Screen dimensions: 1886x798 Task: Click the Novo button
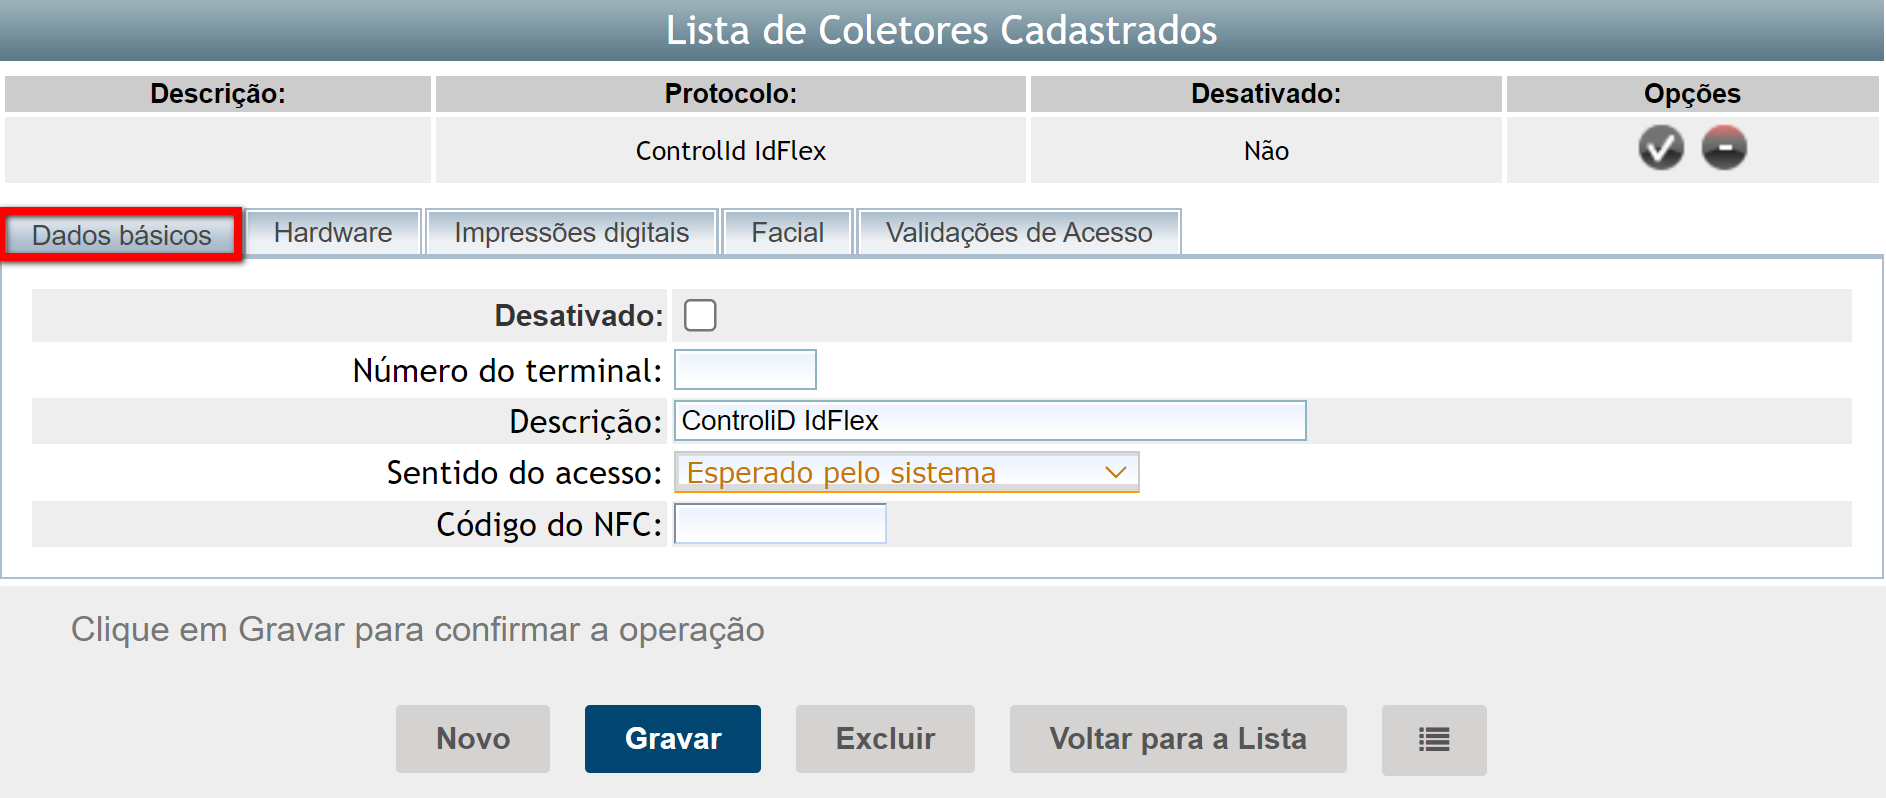(x=473, y=739)
